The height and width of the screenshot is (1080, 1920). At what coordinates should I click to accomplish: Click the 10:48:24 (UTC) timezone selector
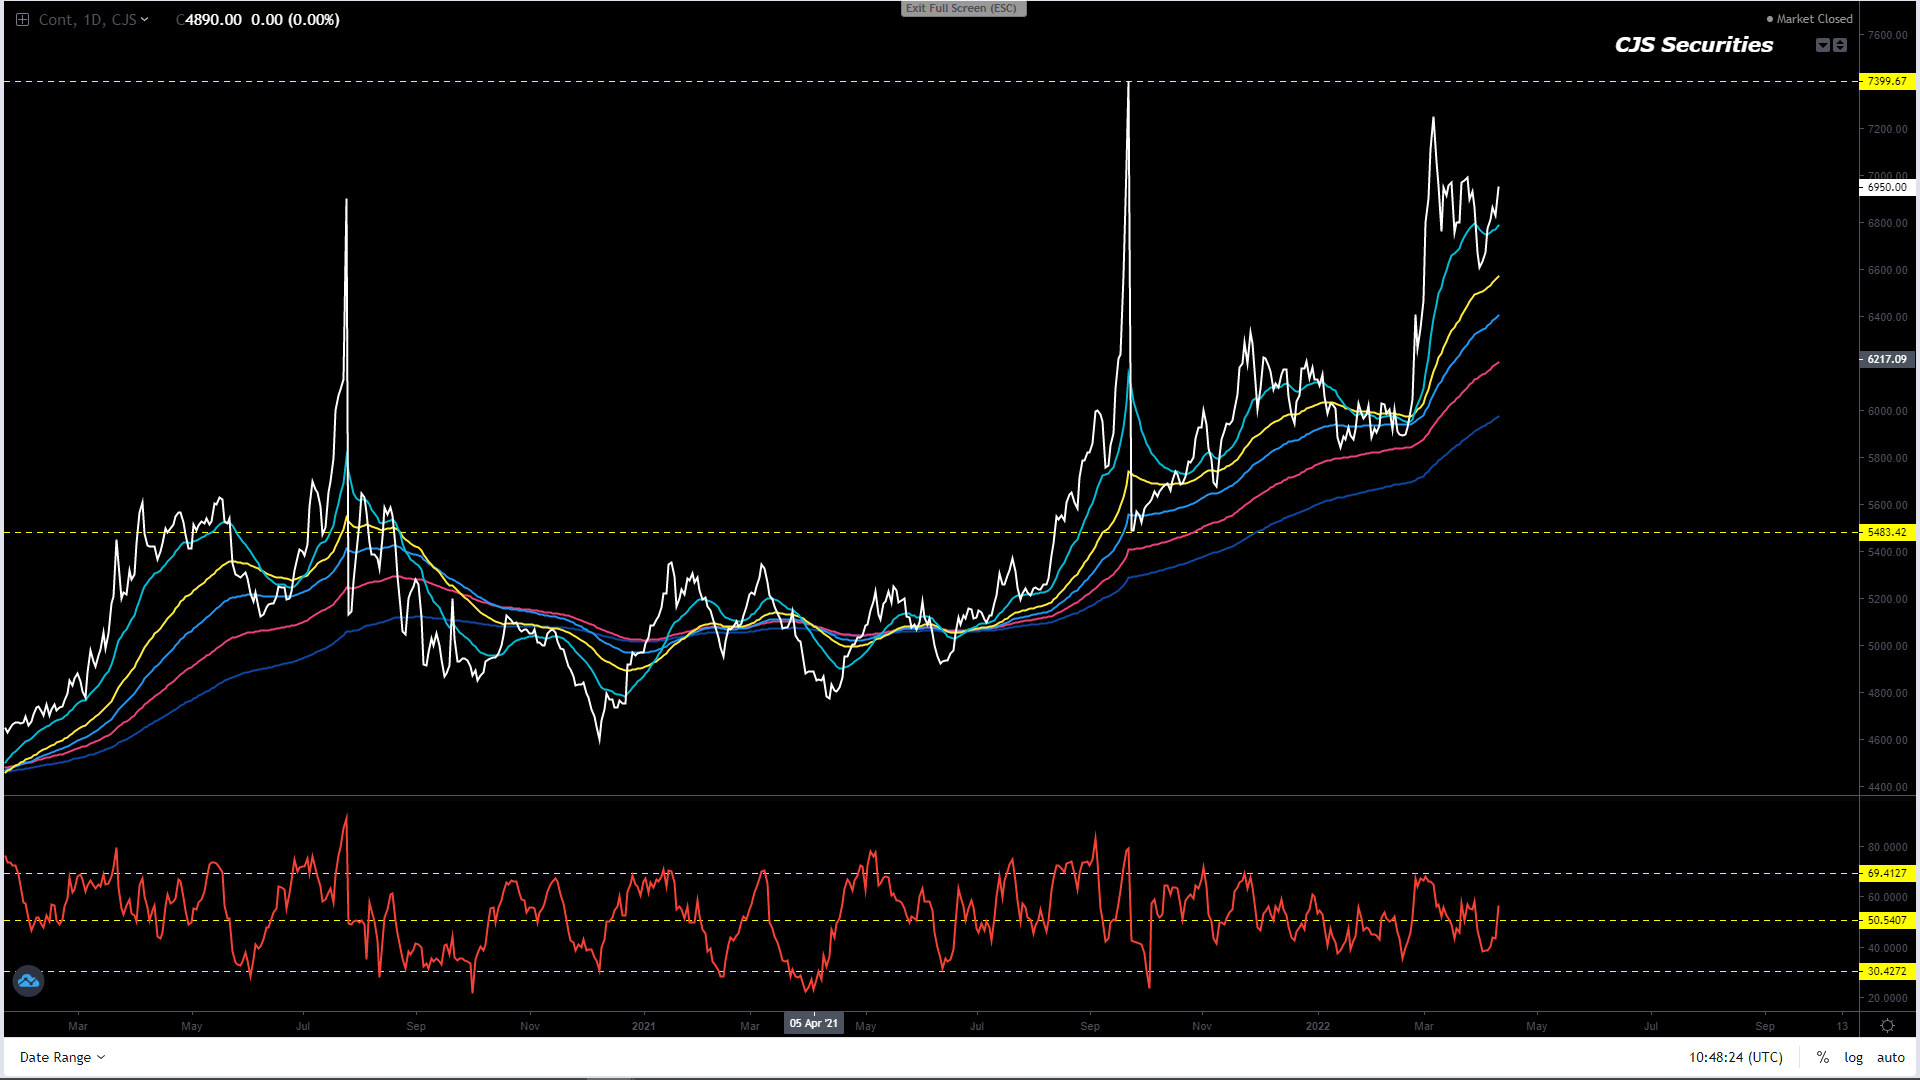[x=1735, y=1057]
